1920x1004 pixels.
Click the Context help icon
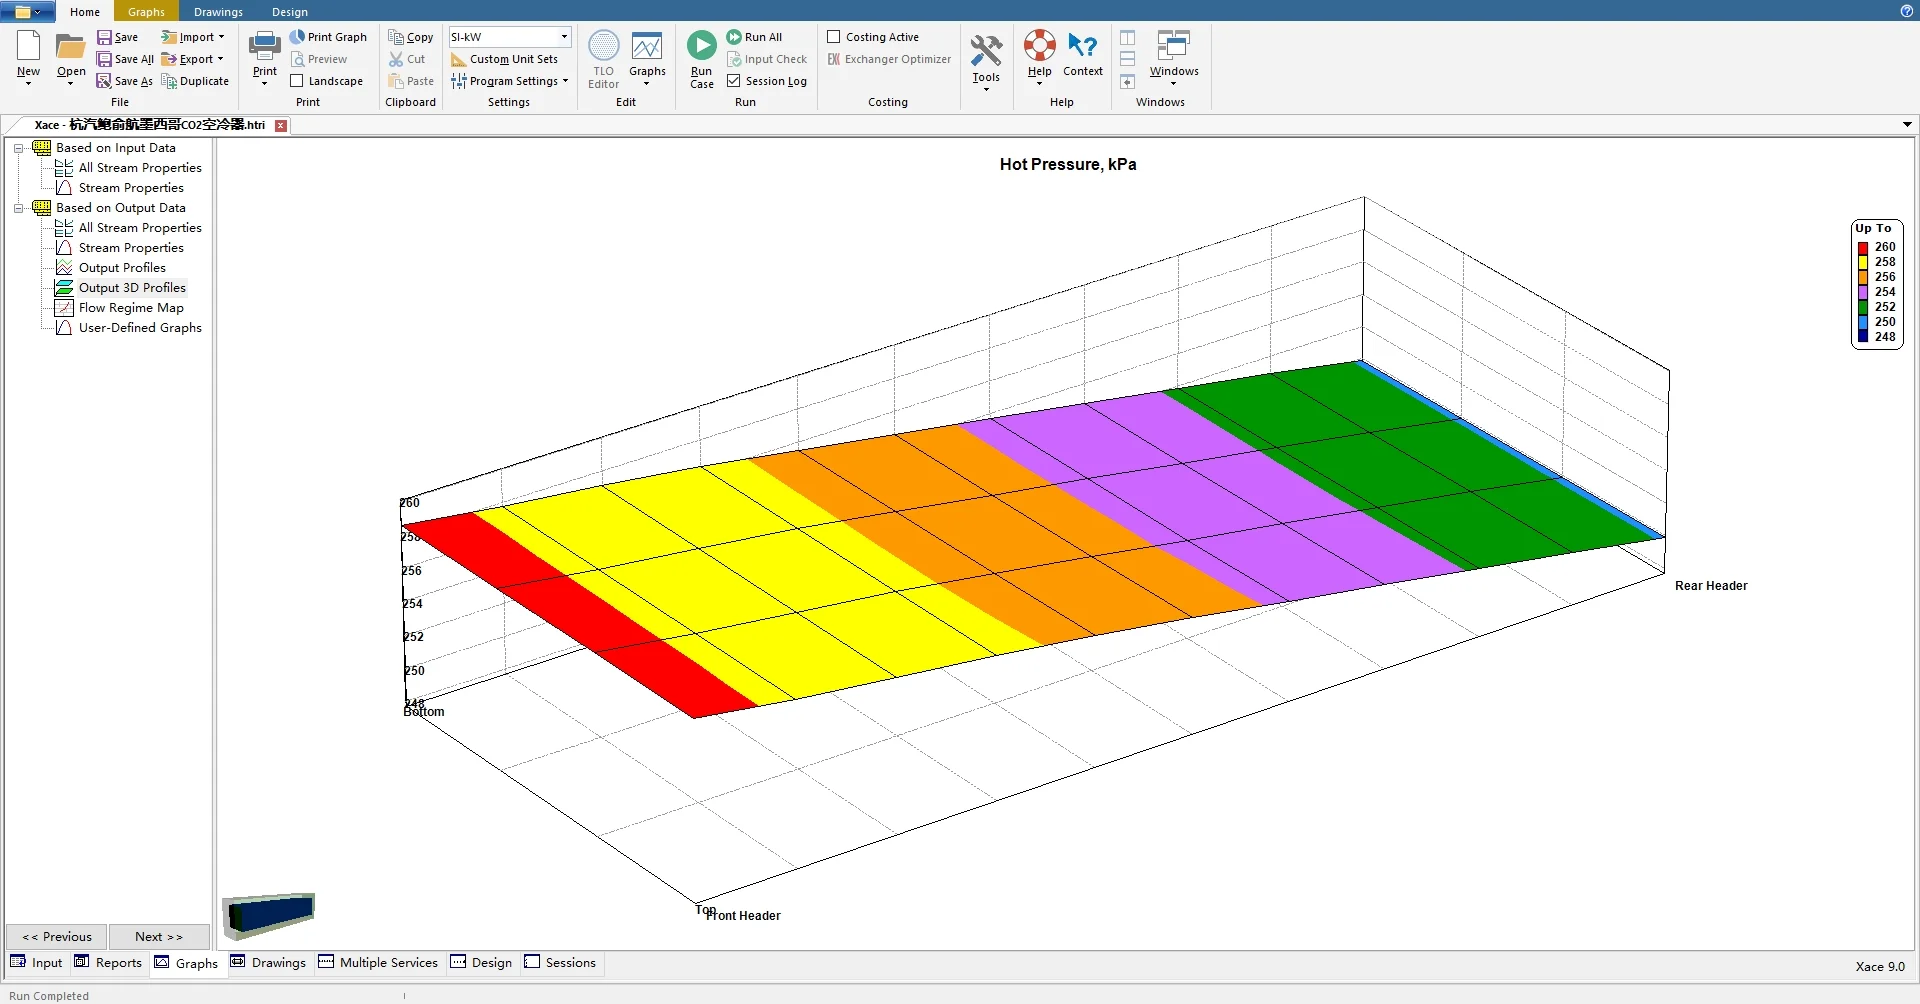pyautogui.click(x=1082, y=46)
